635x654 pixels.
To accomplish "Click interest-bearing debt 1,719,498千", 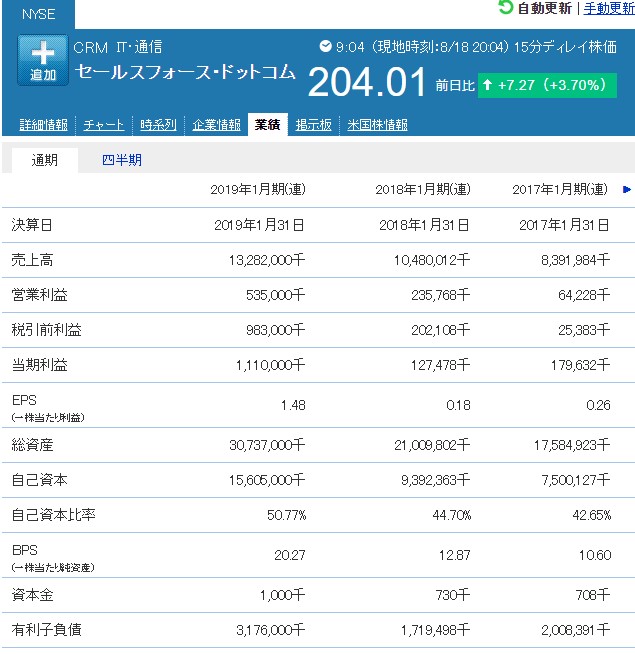I will point(436,631).
